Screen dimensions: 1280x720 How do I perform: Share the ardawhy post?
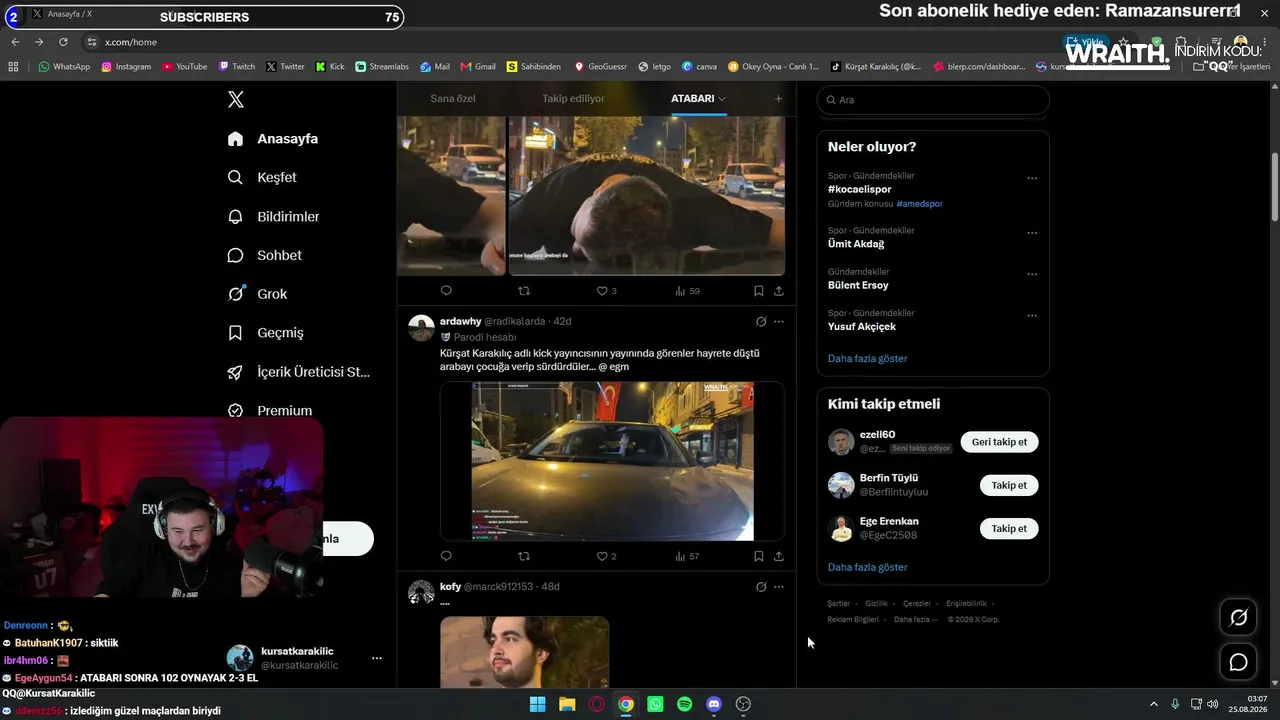pyautogui.click(x=779, y=556)
